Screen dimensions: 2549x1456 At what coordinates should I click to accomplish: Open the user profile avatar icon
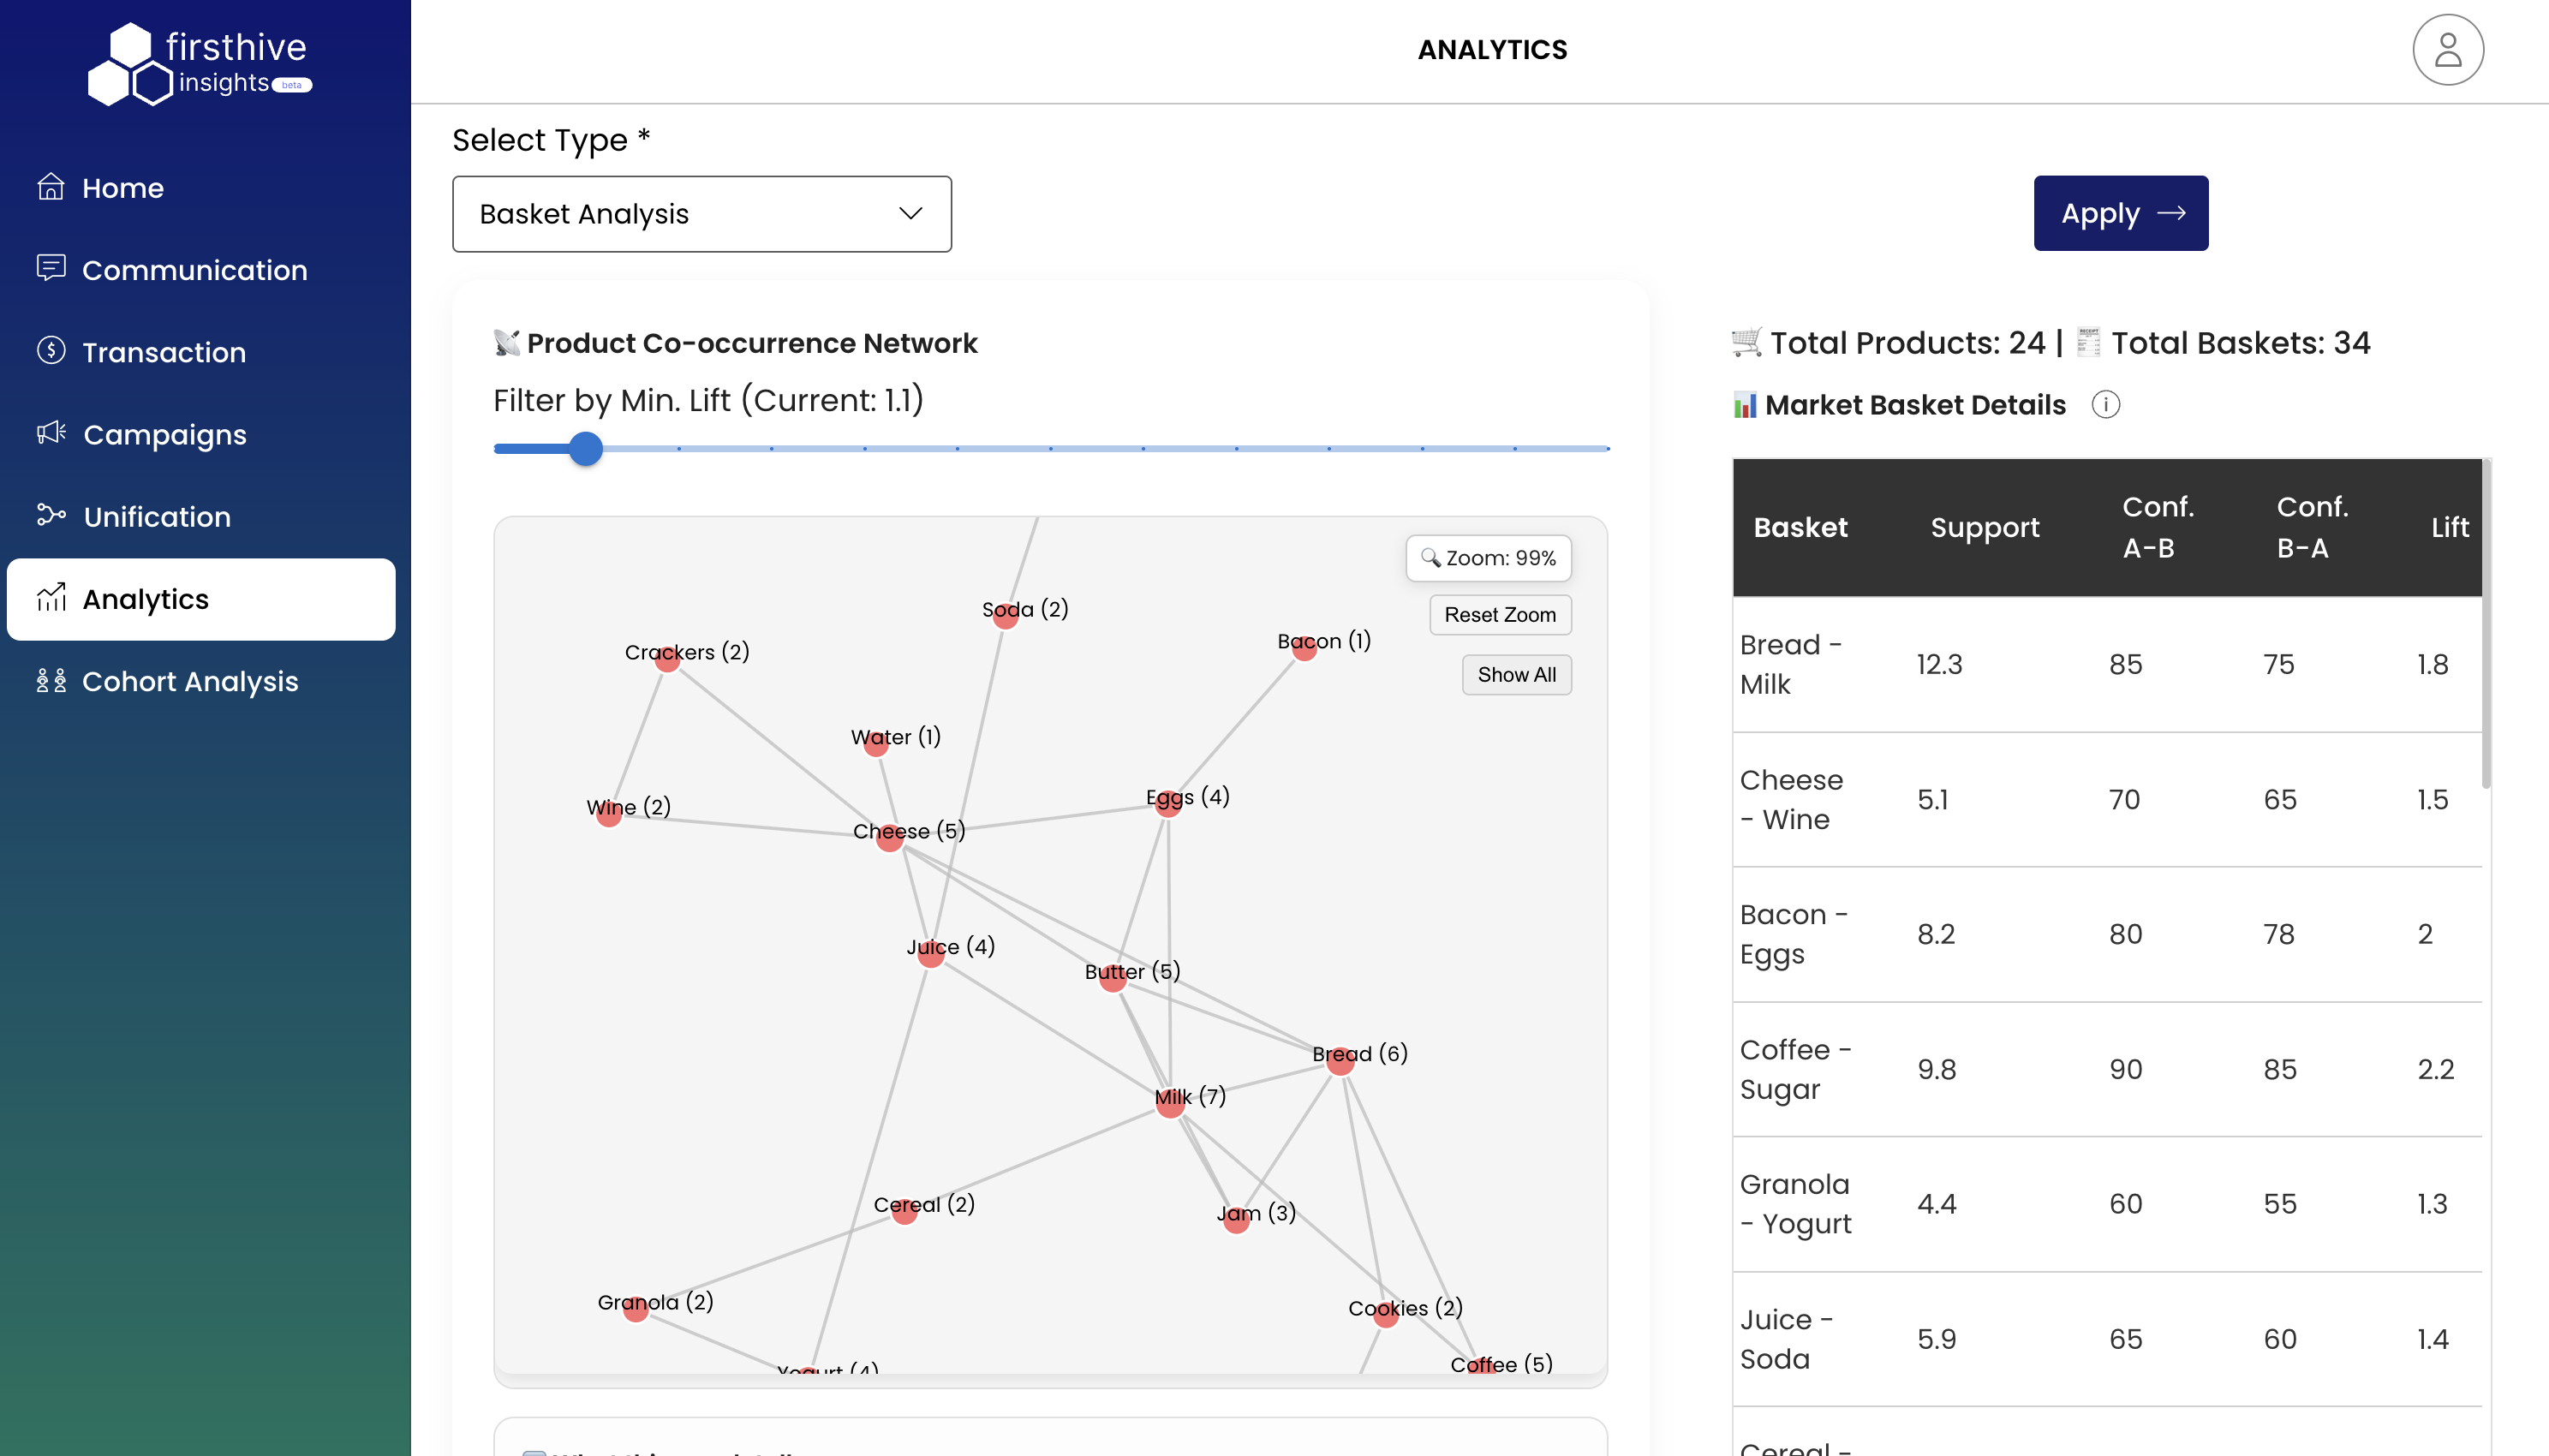click(2447, 50)
